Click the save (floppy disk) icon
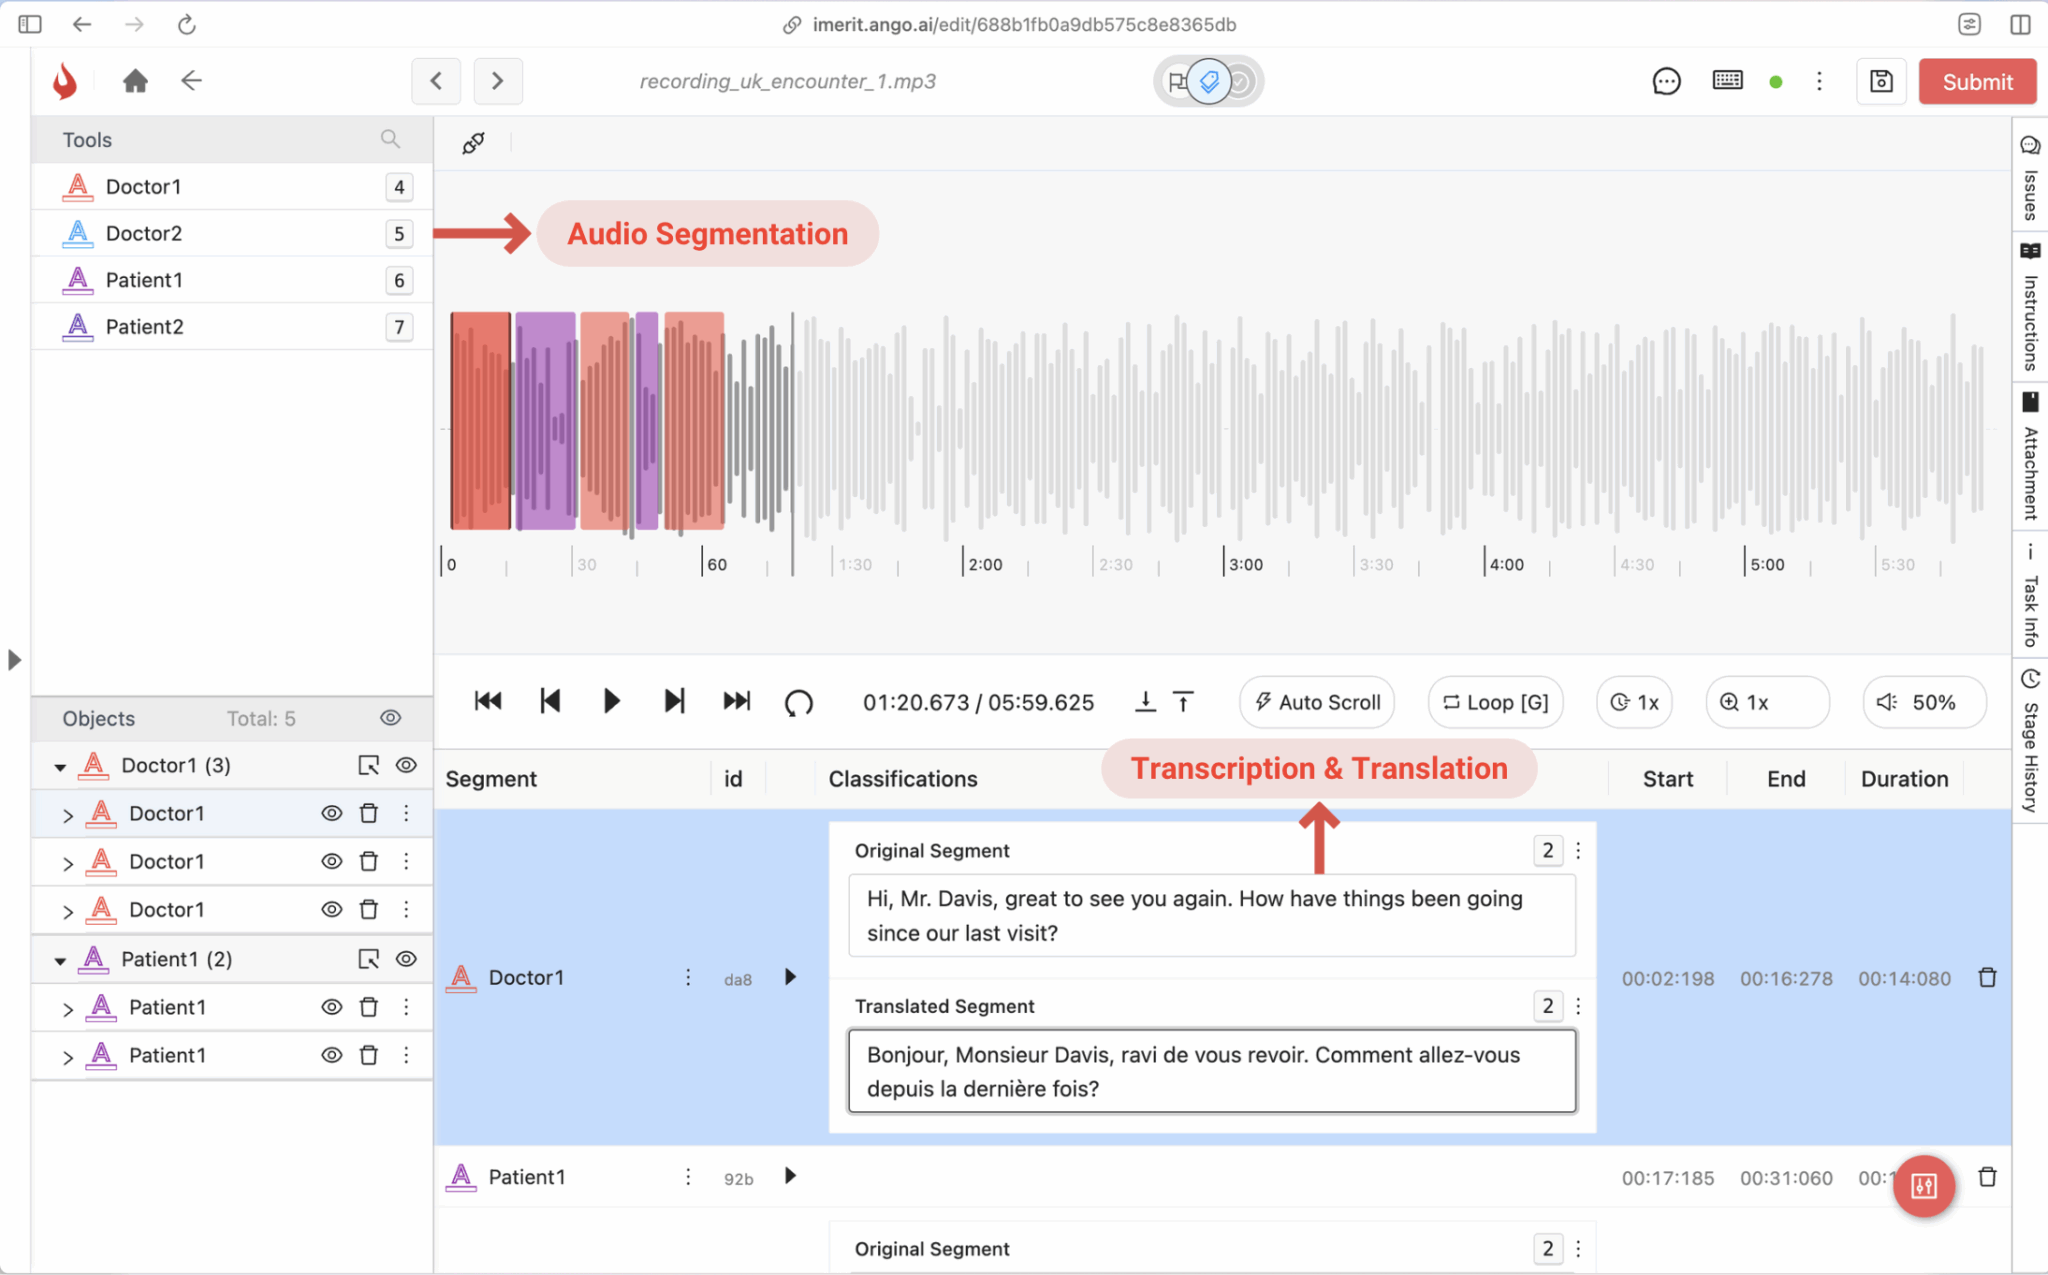Screen dimensions: 2048x1275 click(1881, 81)
